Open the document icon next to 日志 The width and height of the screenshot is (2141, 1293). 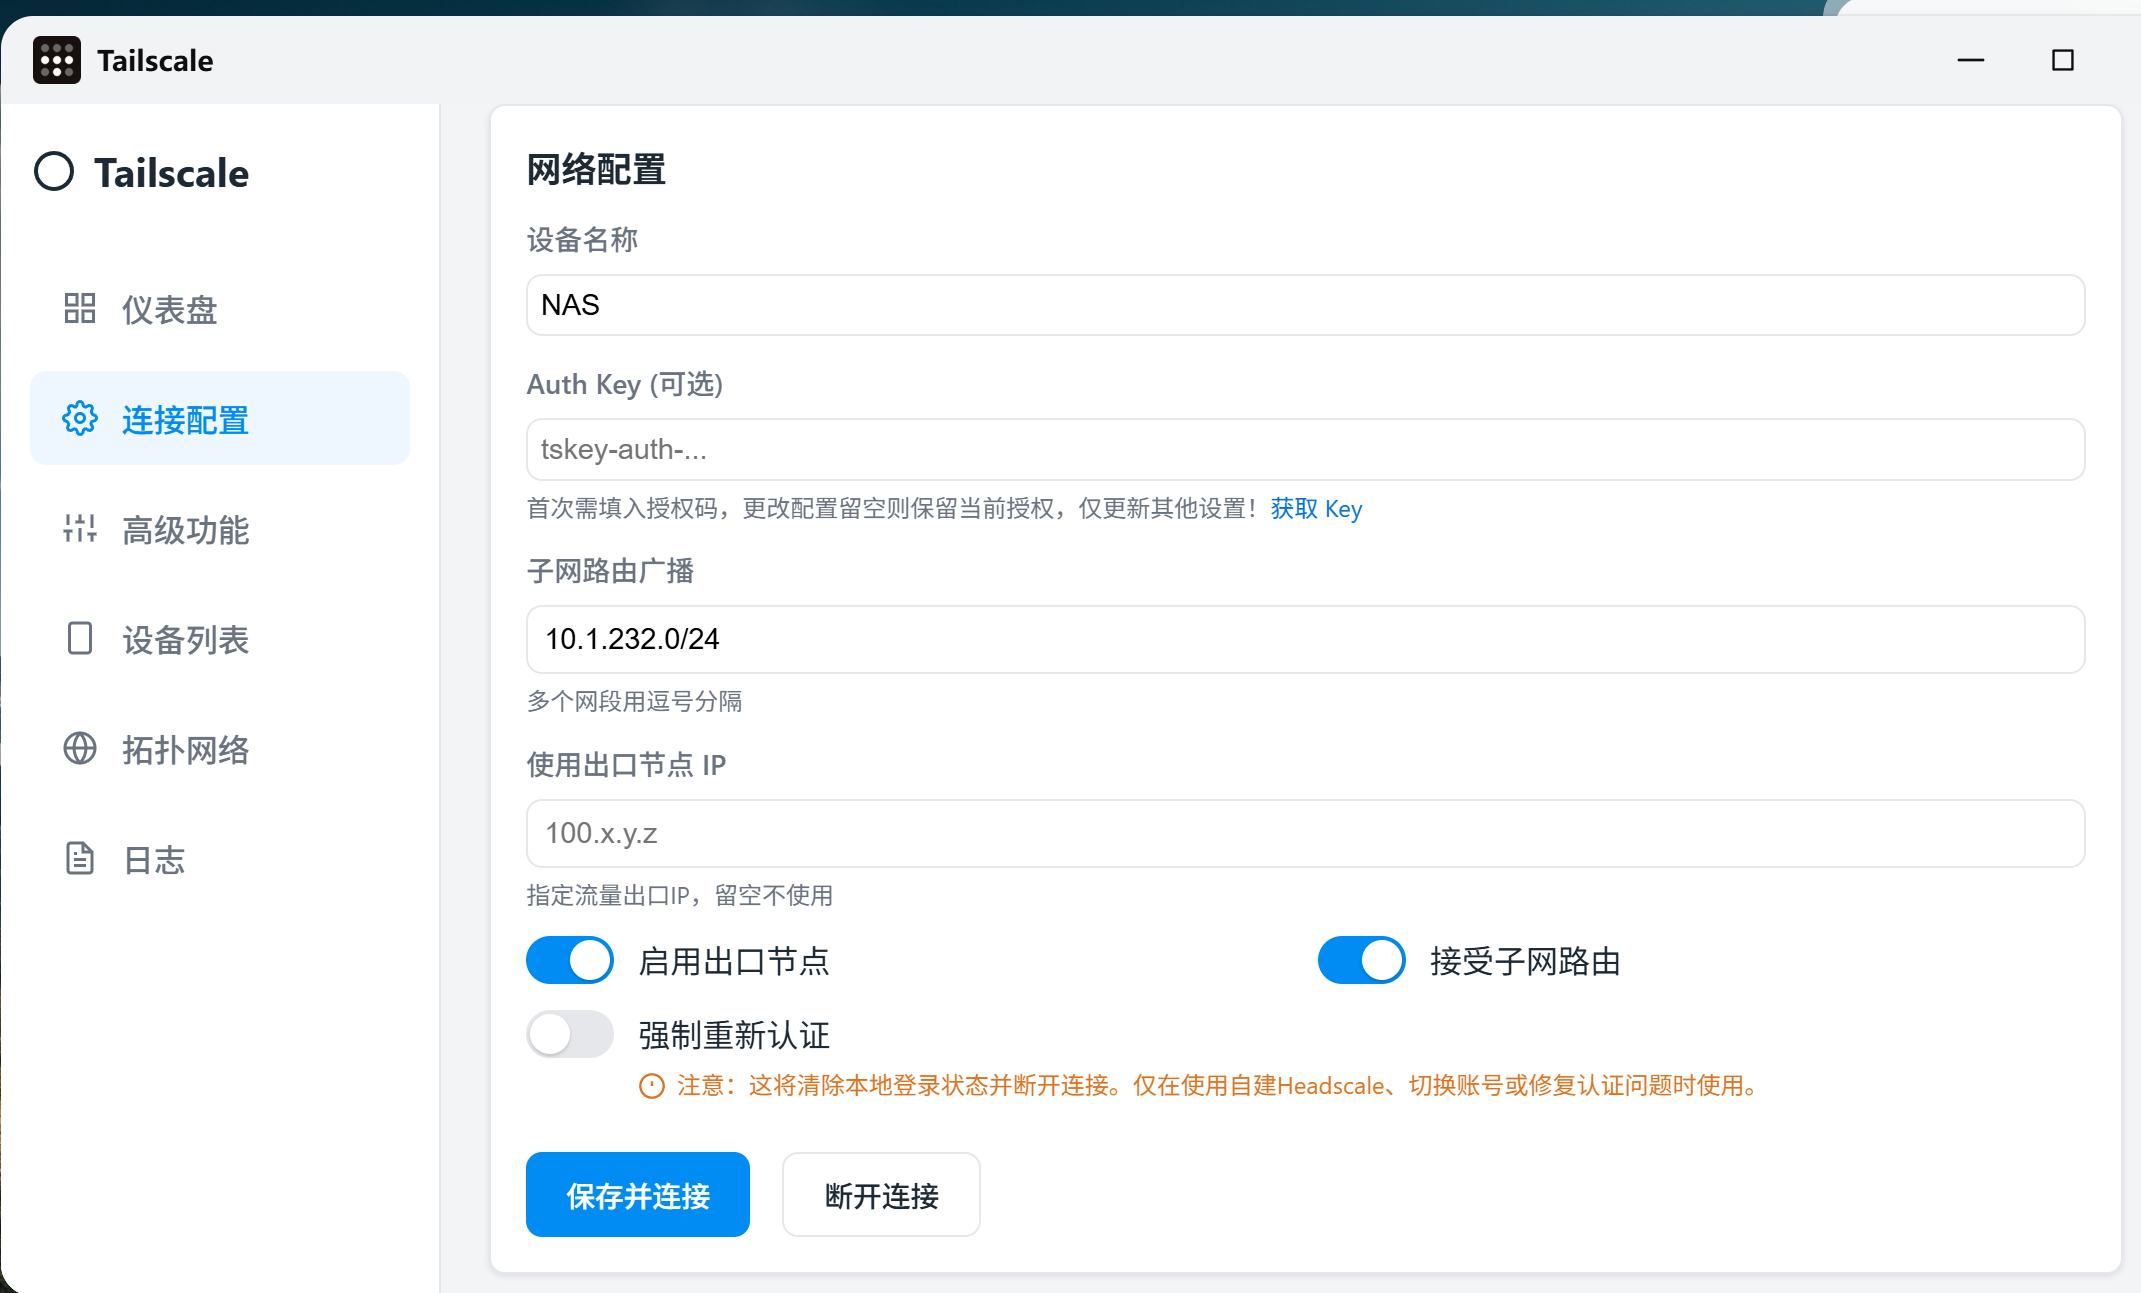80,859
